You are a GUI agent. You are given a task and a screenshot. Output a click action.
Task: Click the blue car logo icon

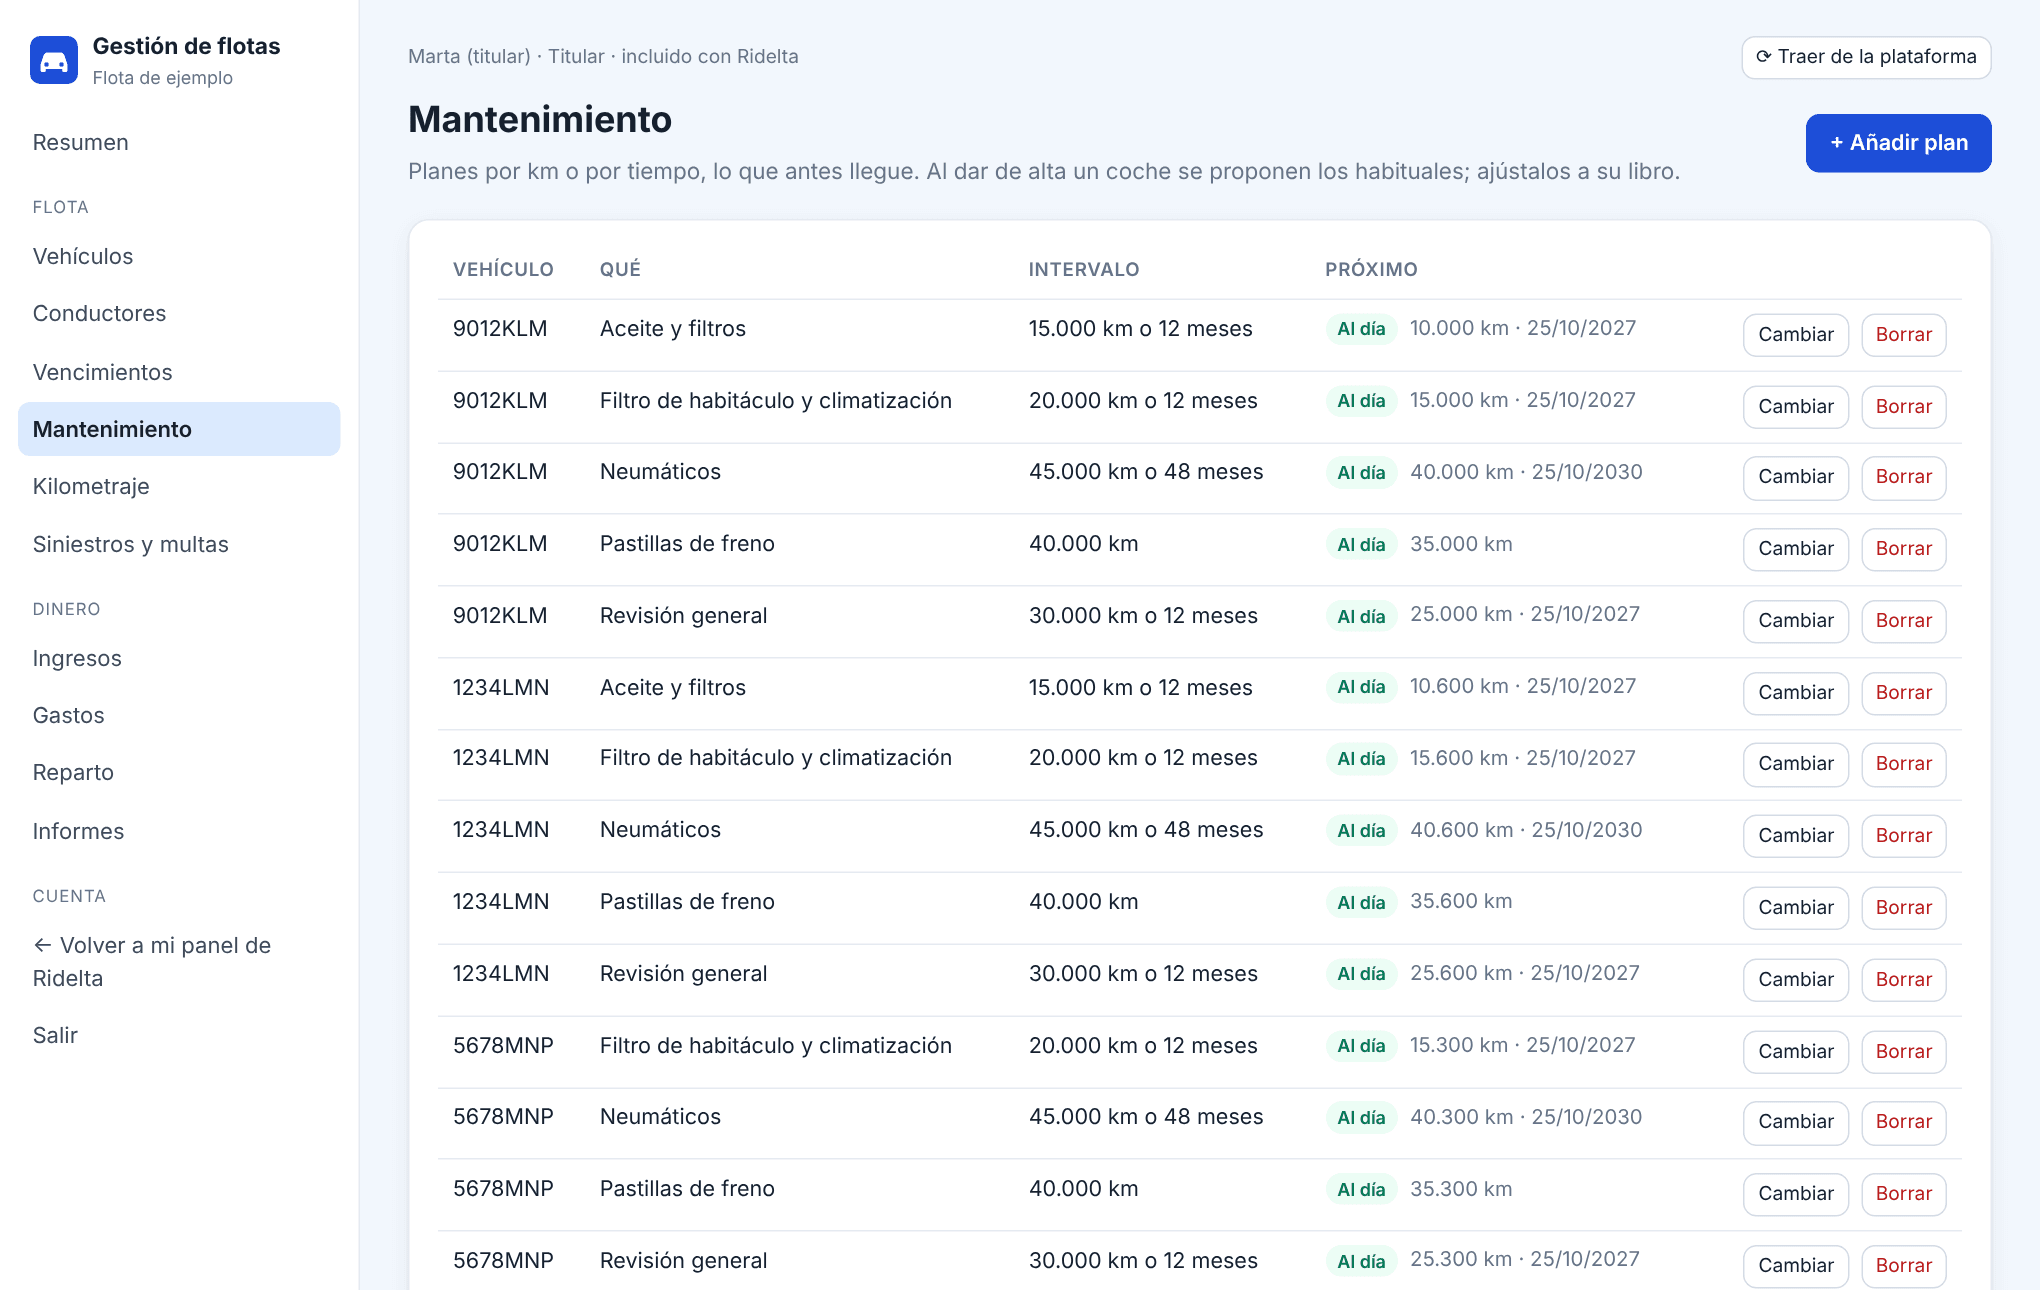coord(54,60)
